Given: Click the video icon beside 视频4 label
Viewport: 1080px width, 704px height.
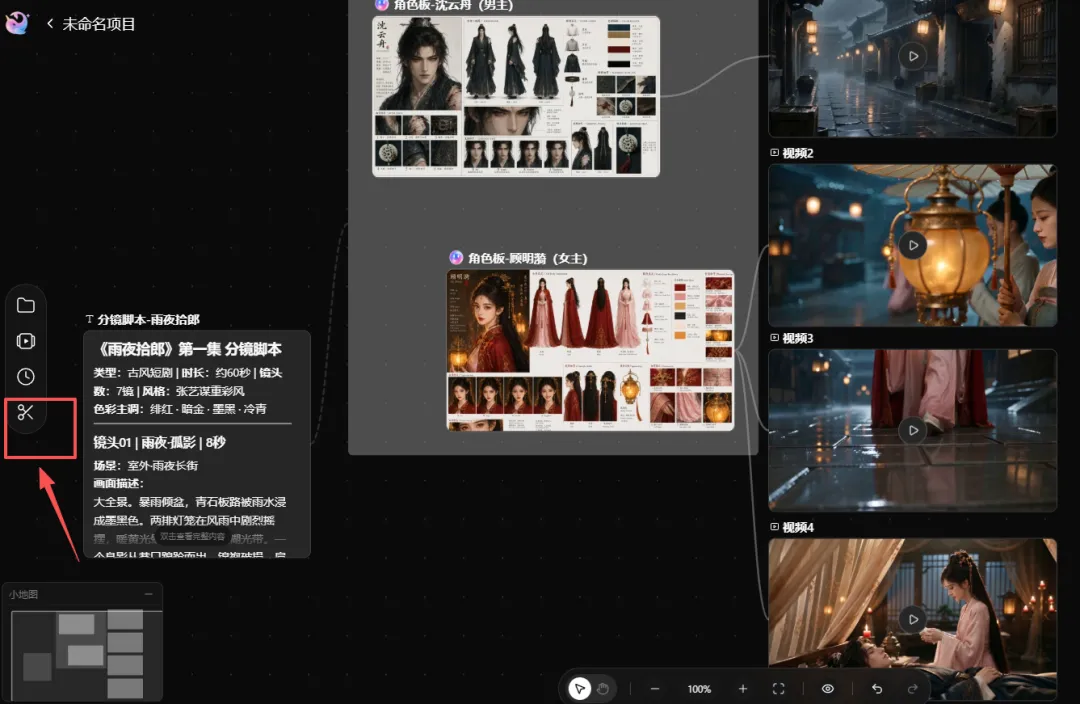Looking at the screenshot, I should point(774,526).
